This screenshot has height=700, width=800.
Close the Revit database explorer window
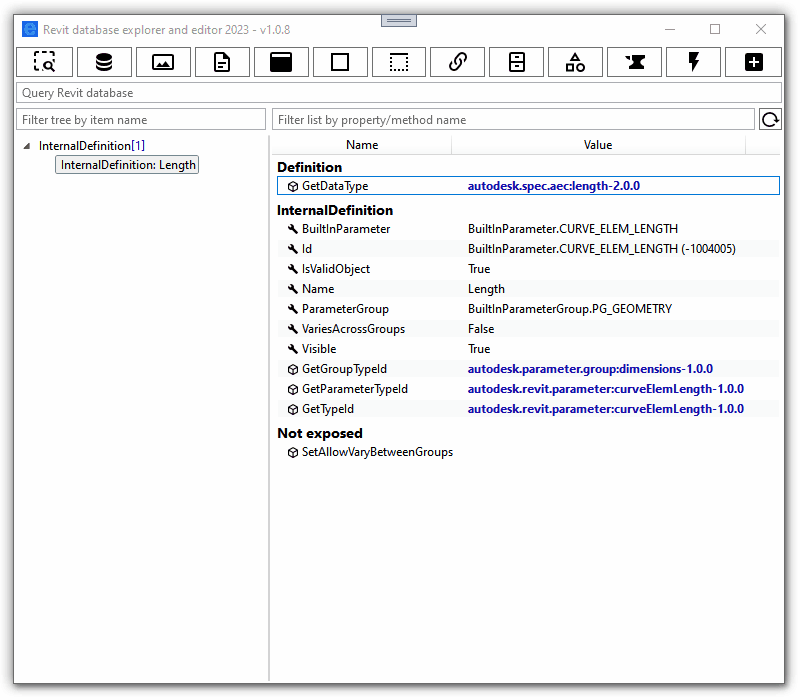point(761,30)
